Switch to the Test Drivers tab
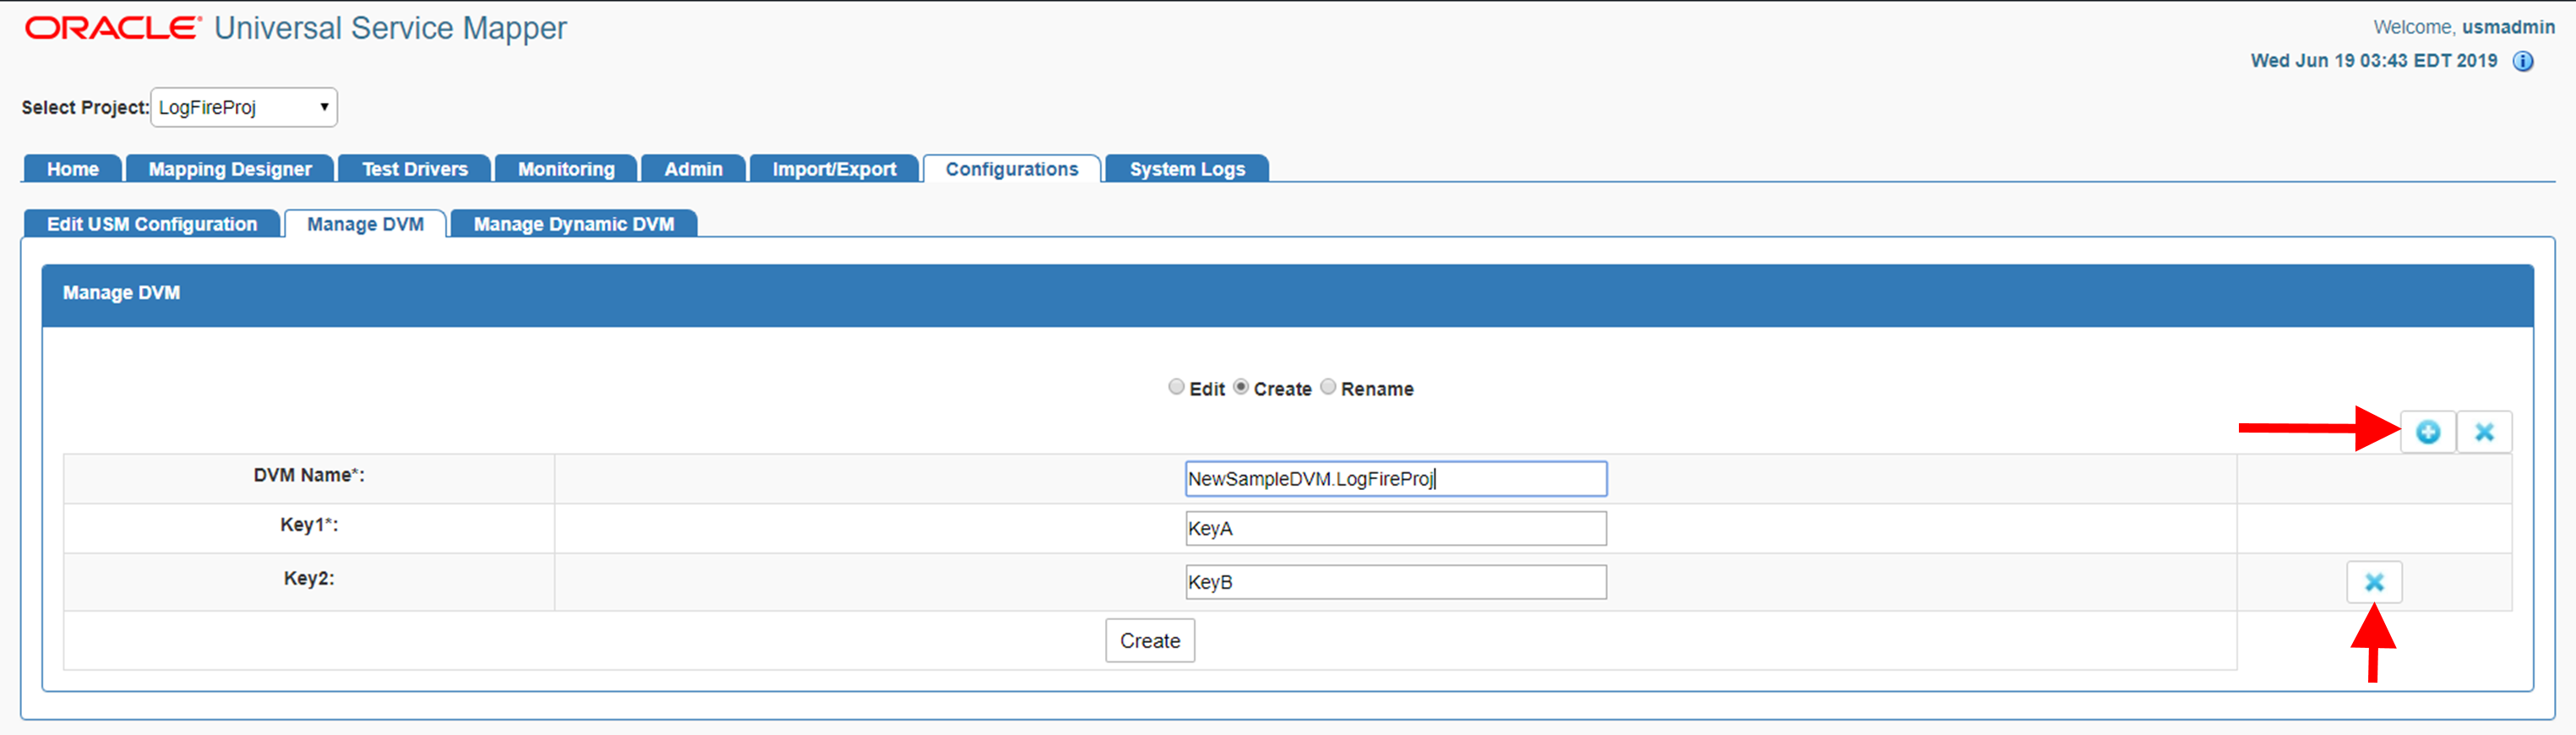Image resolution: width=2576 pixels, height=735 pixels. coord(415,169)
